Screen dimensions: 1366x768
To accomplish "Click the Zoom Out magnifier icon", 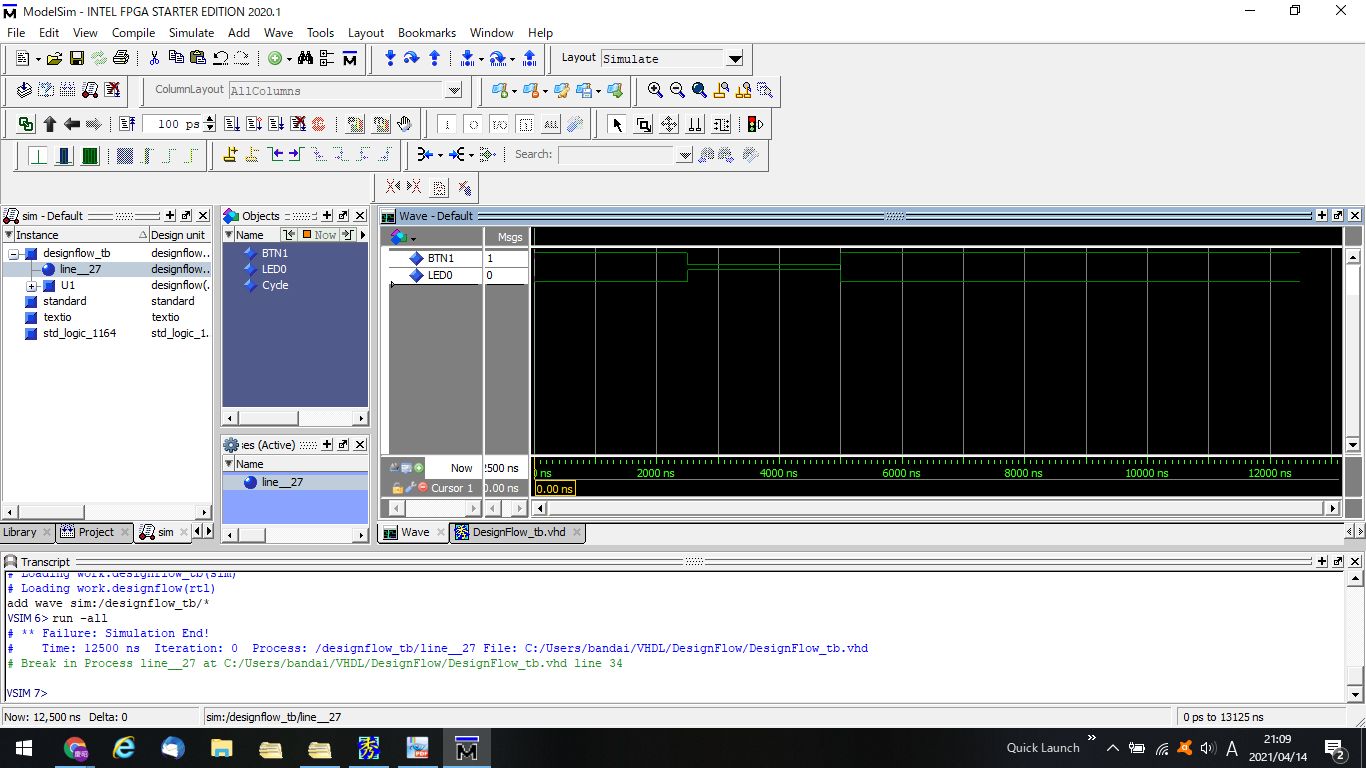I will 677,90.
